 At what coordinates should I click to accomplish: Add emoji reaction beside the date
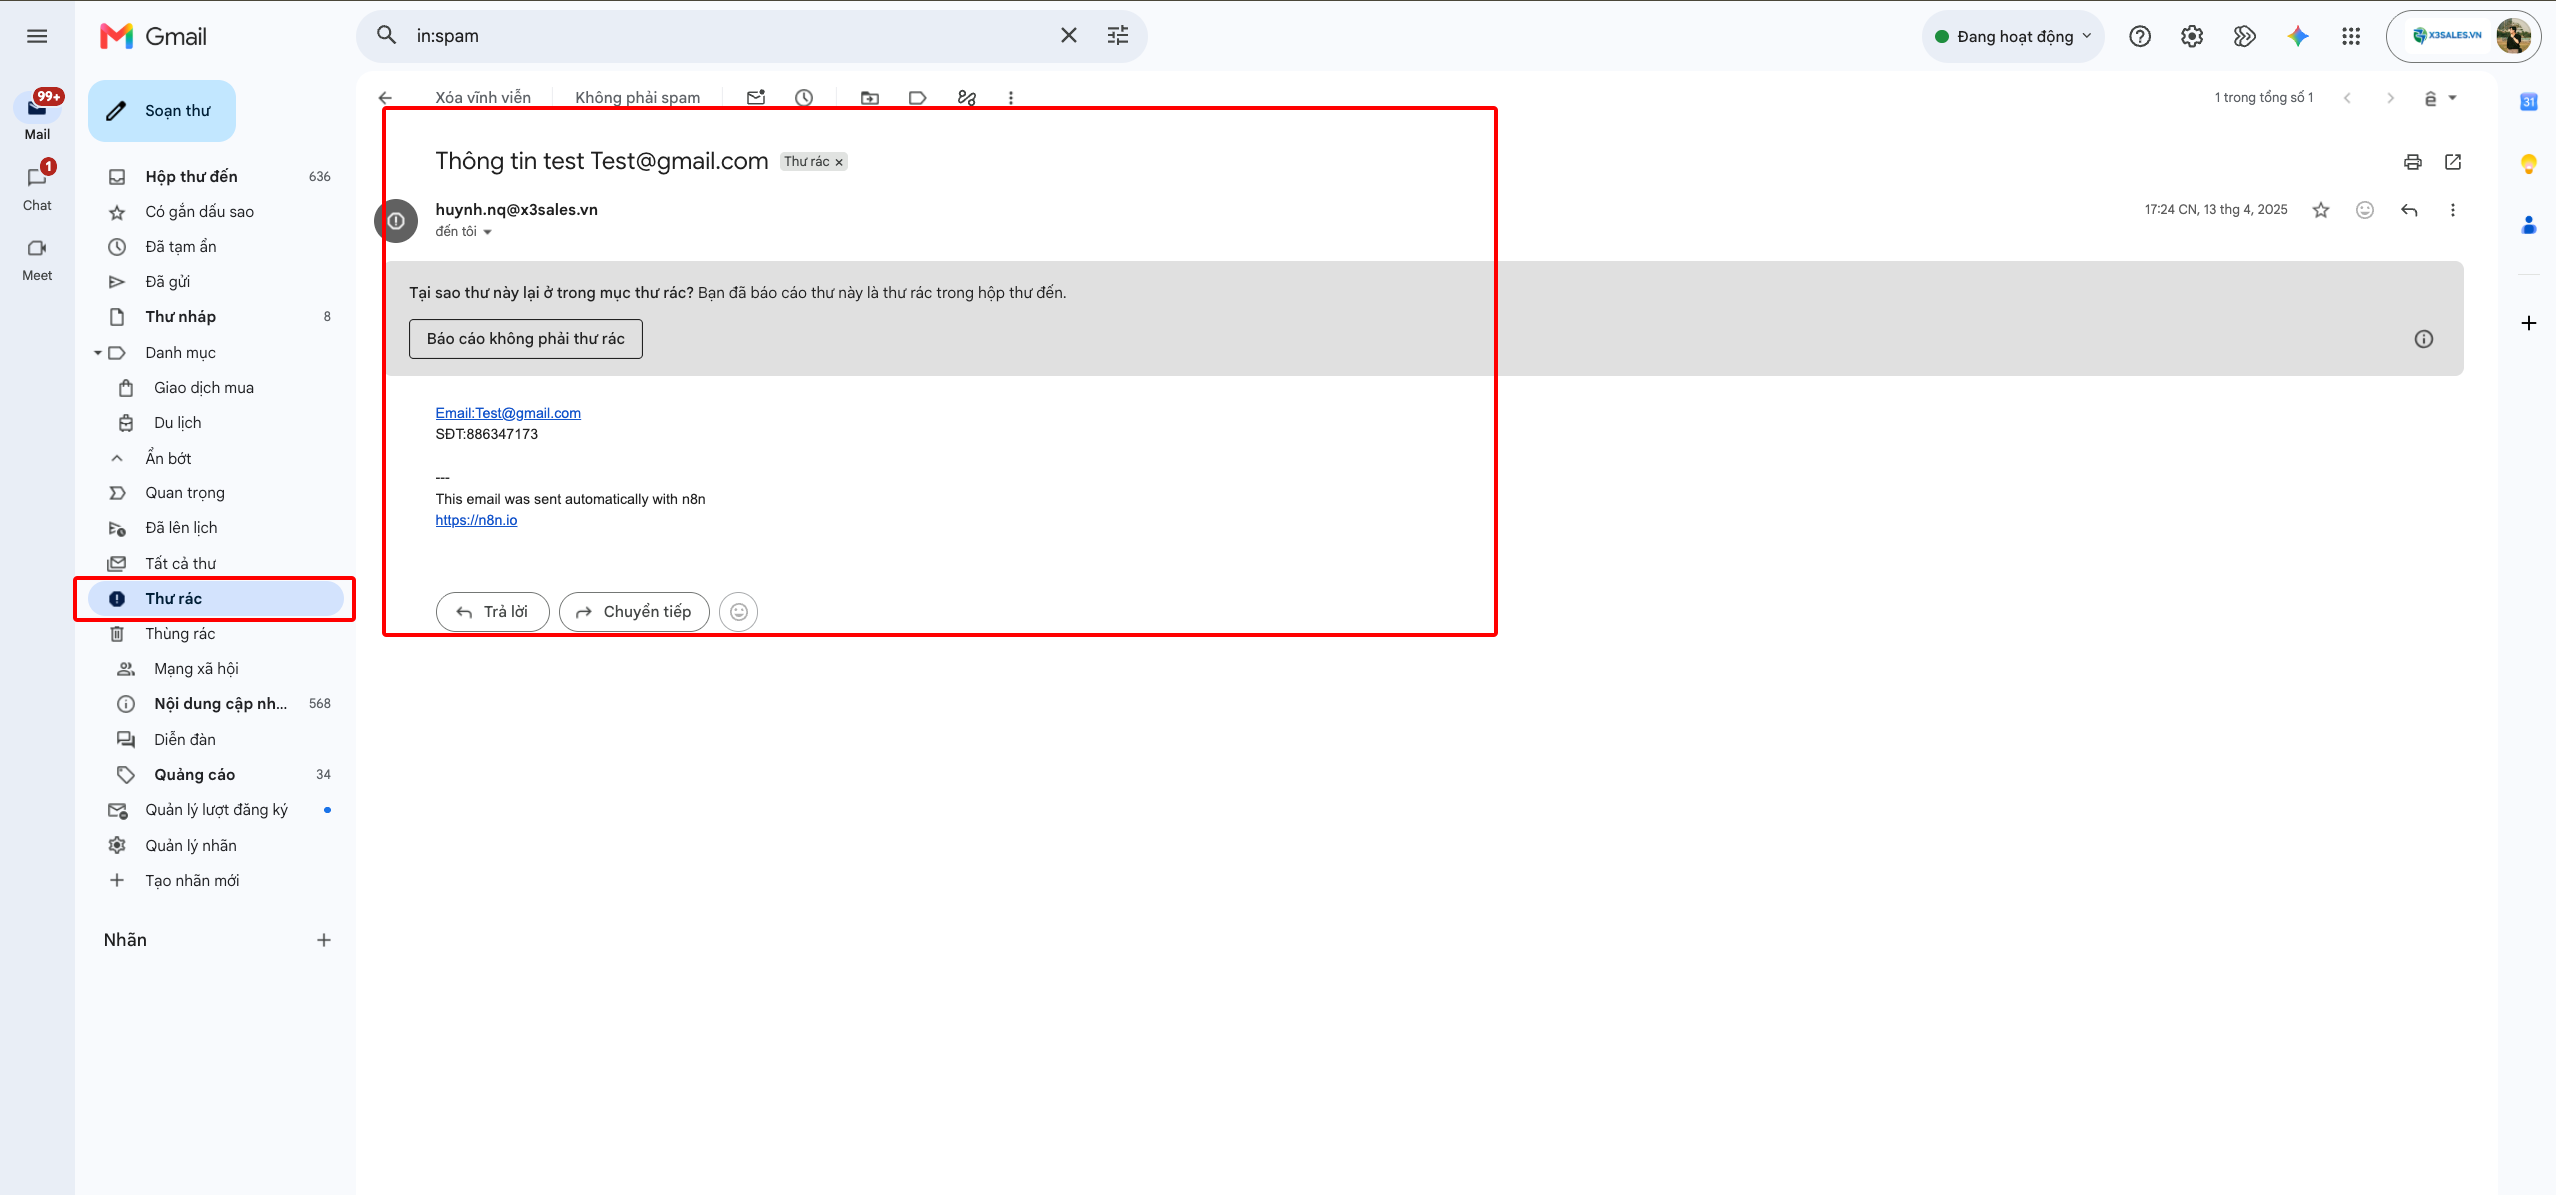pyautogui.click(x=2365, y=210)
